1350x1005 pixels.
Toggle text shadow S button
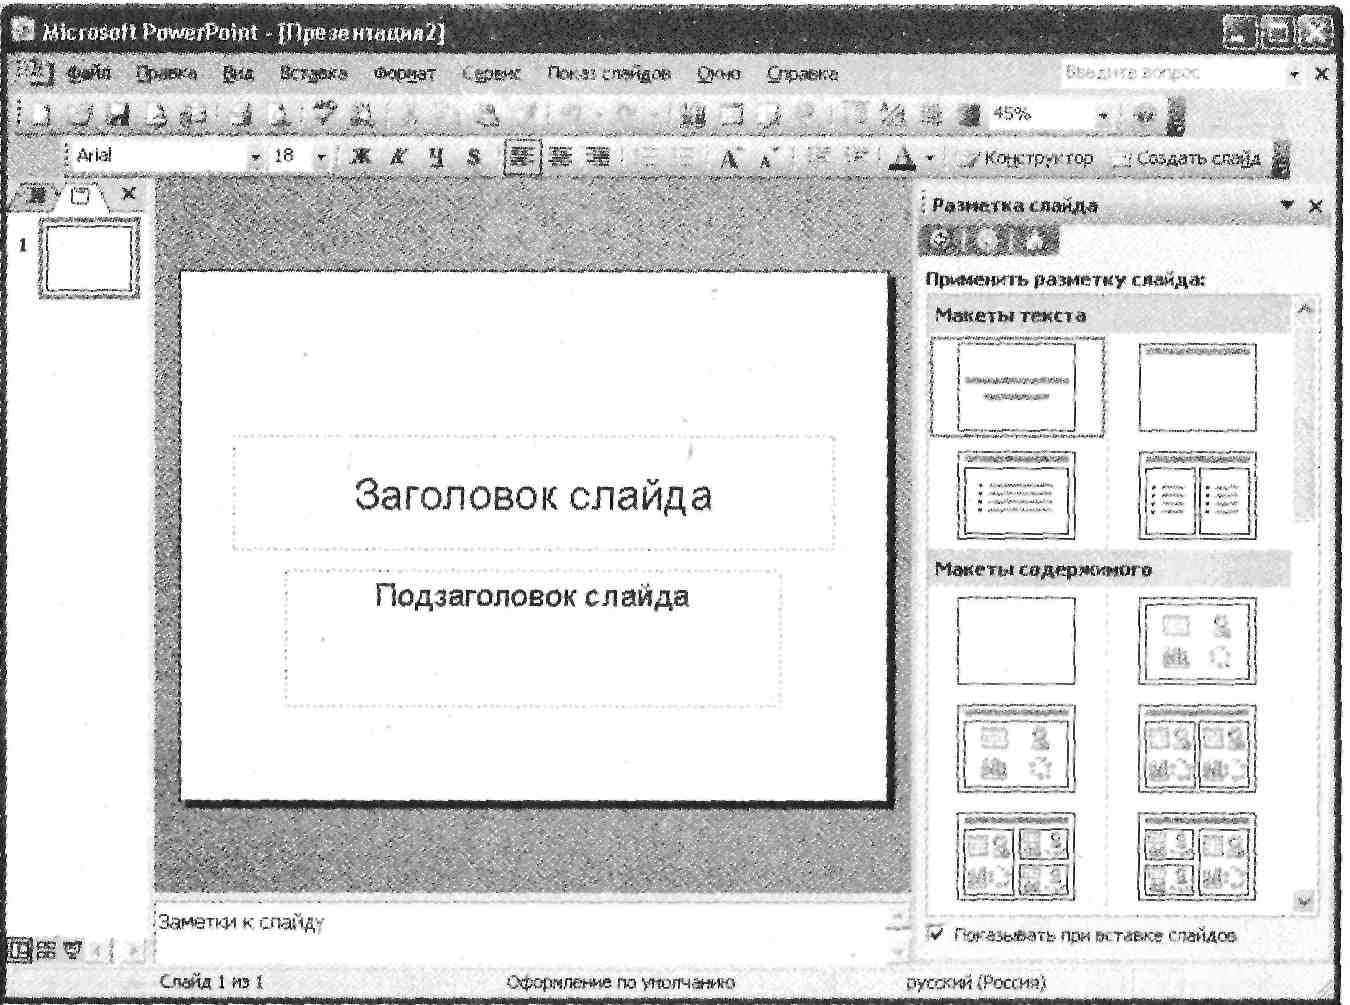473,156
